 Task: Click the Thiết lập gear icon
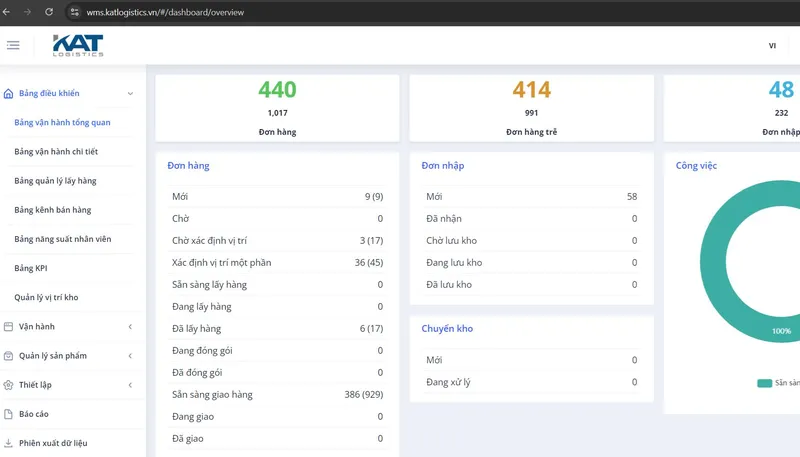[8, 385]
